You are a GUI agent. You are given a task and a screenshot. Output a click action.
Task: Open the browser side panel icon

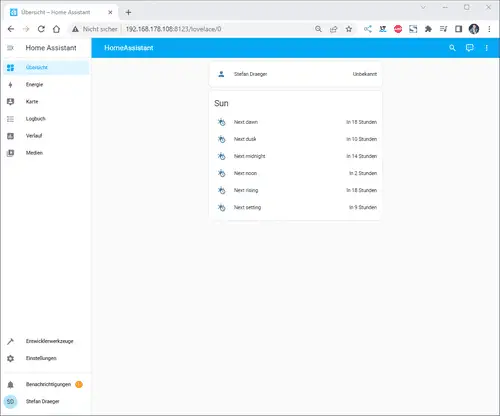tap(459, 29)
